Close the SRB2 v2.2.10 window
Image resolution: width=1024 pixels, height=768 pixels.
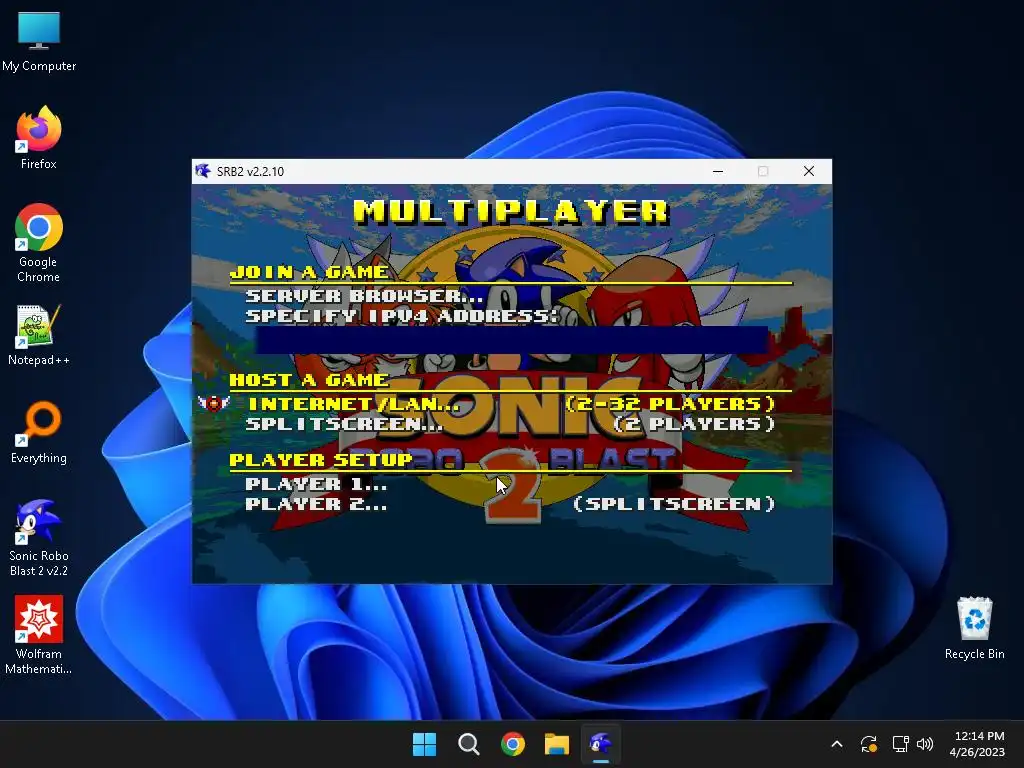[x=808, y=171]
